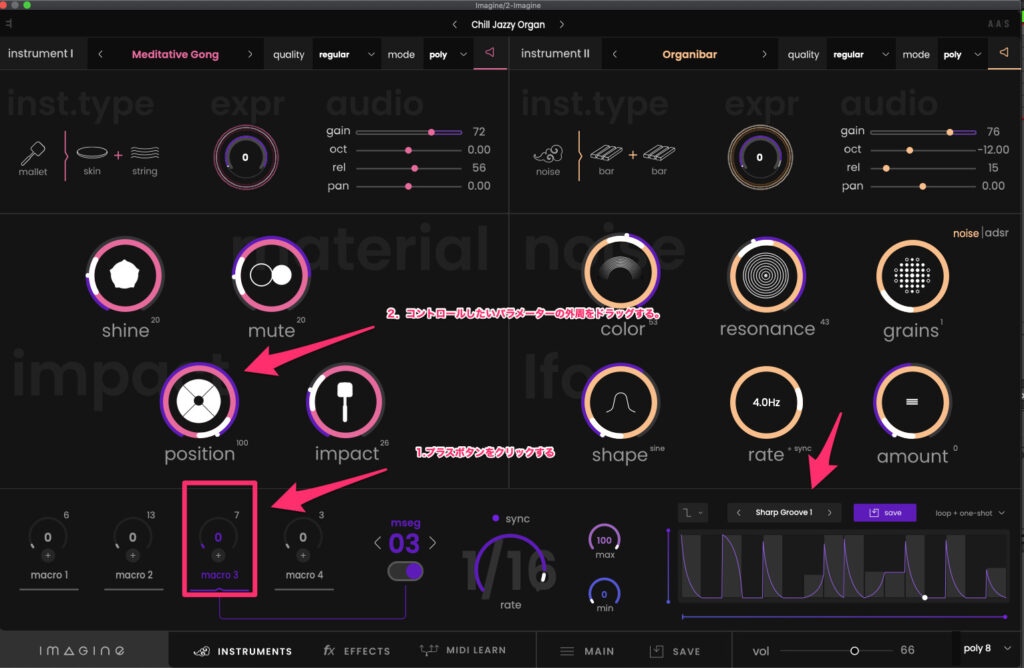Click the position knob icon
The height and width of the screenshot is (668, 1024).
pyautogui.click(x=200, y=399)
